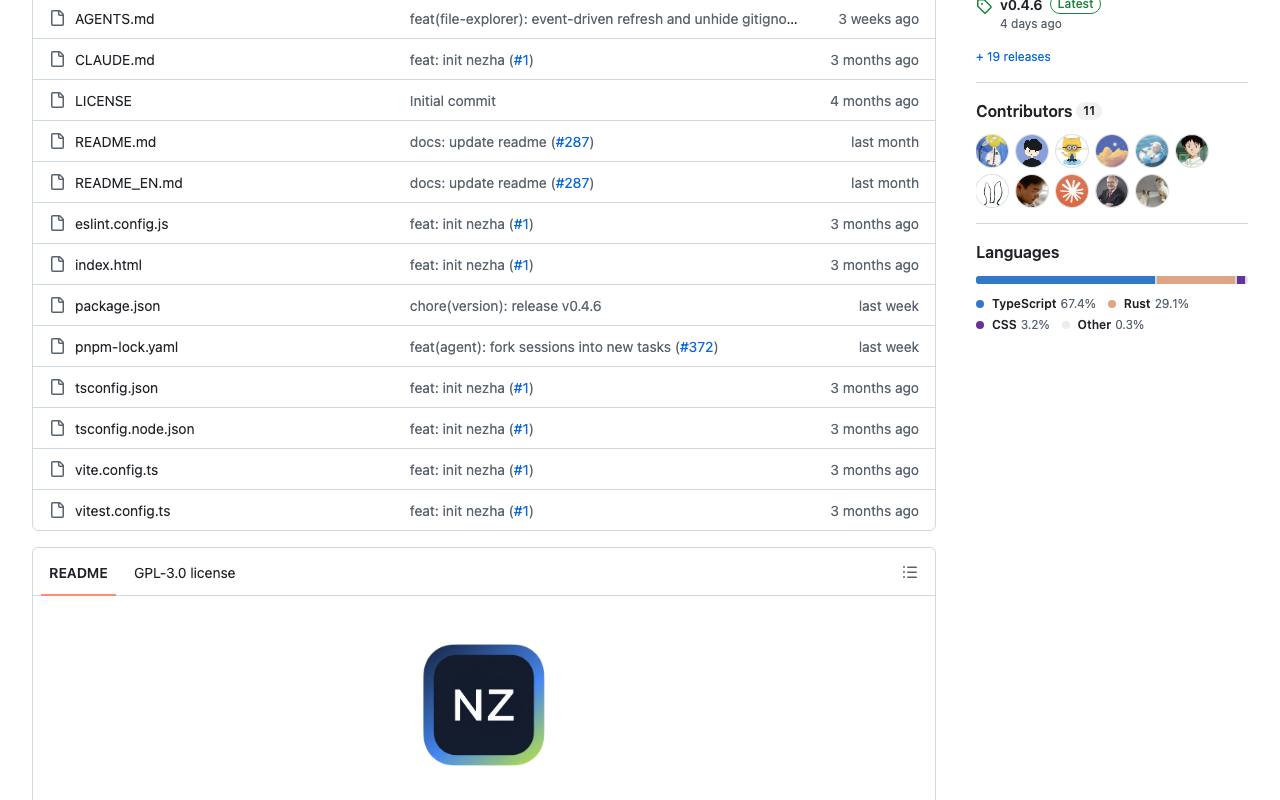Click the "4 days ago" release date
The width and height of the screenshot is (1280, 800).
(1031, 24)
